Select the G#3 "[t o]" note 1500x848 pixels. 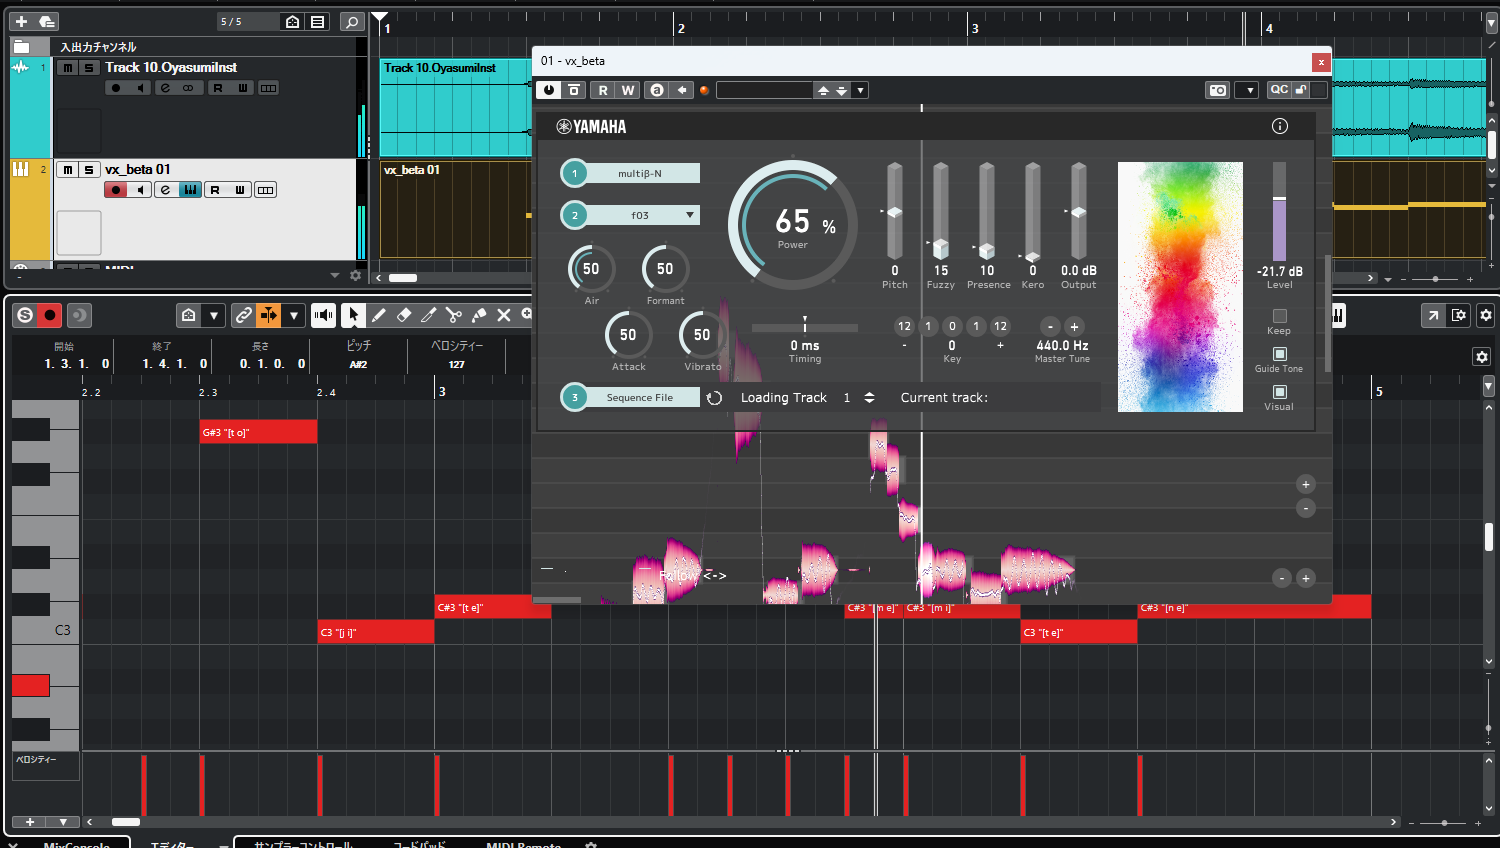click(258, 432)
